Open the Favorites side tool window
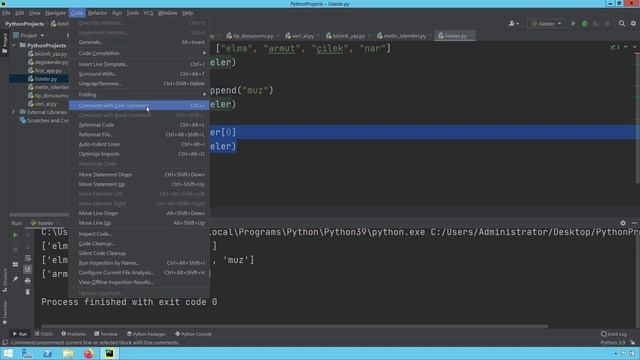Image resolution: width=640 pixels, height=360 pixels. [4, 313]
